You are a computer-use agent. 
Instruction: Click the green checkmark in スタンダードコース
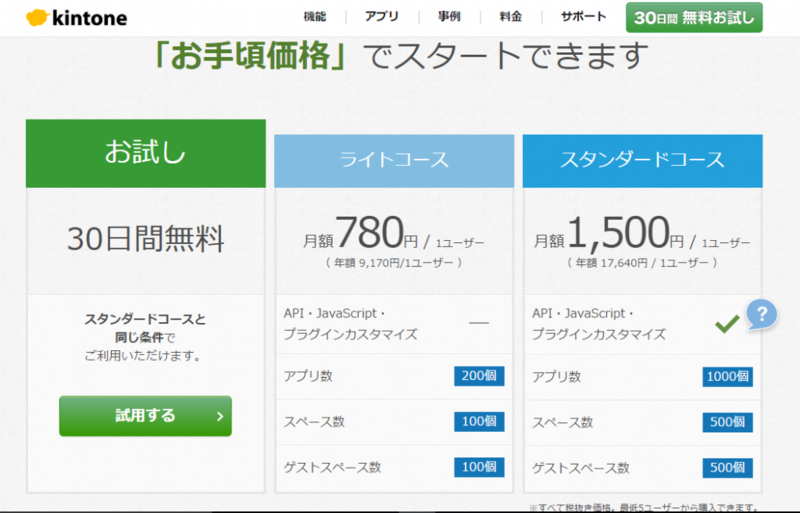pyautogui.click(x=727, y=324)
